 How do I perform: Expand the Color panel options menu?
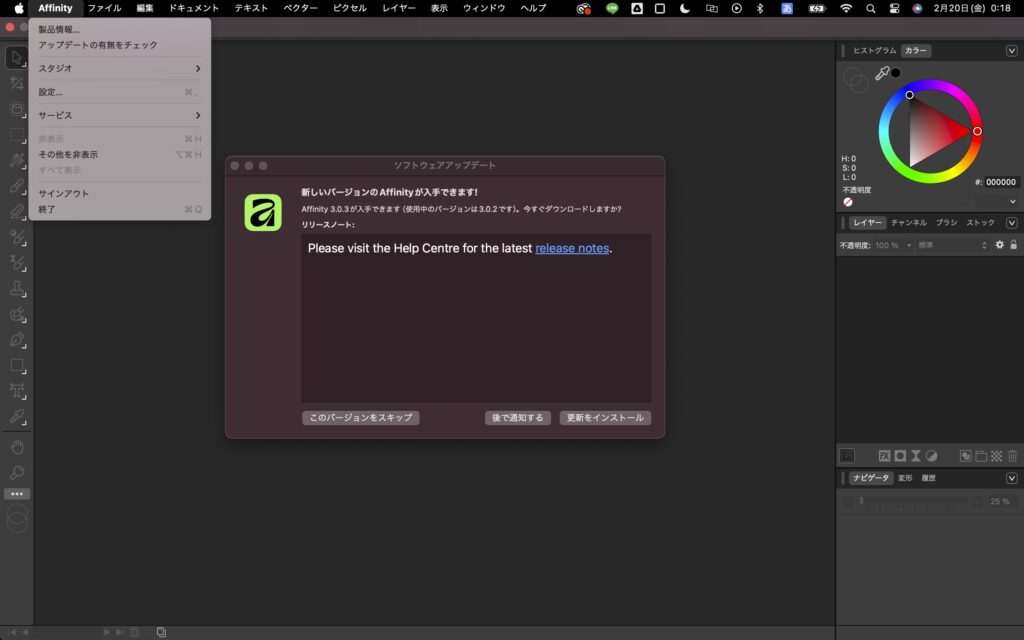point(1011,51)
